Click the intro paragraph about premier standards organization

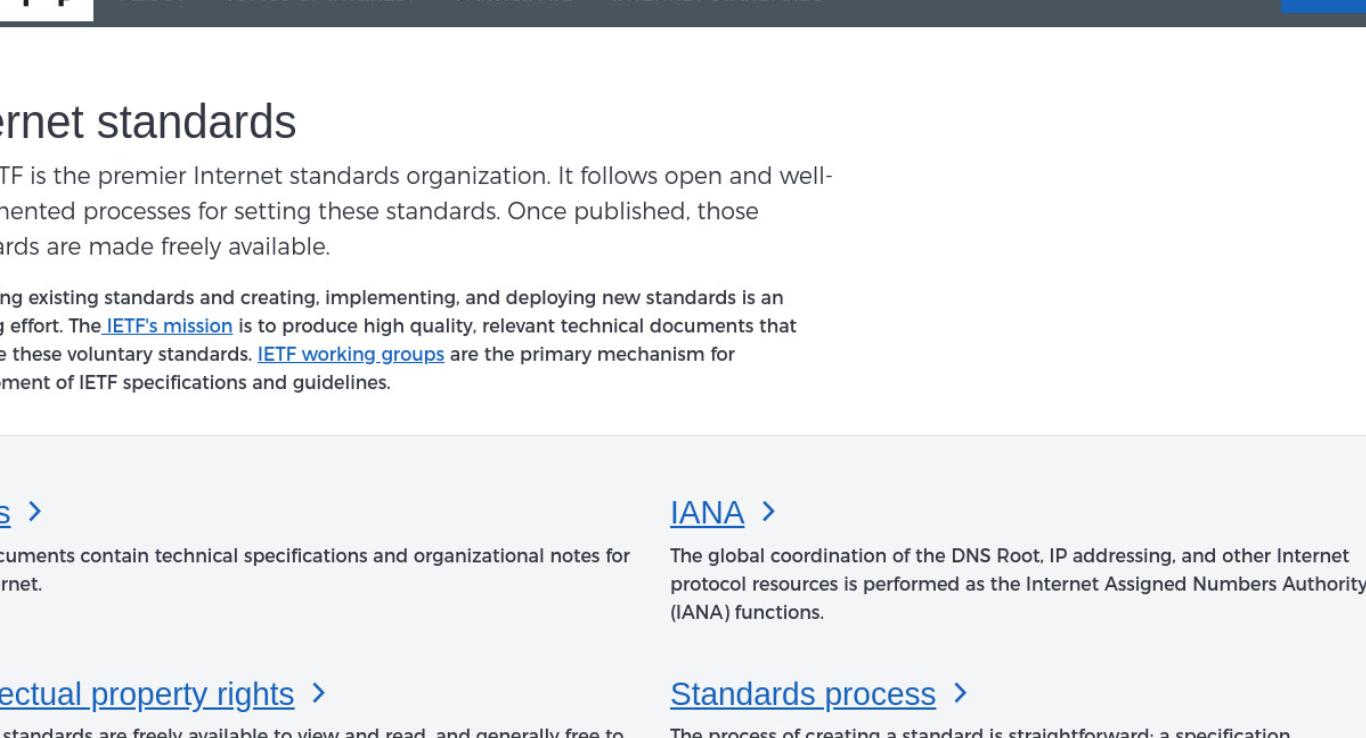tap(415, 211)
